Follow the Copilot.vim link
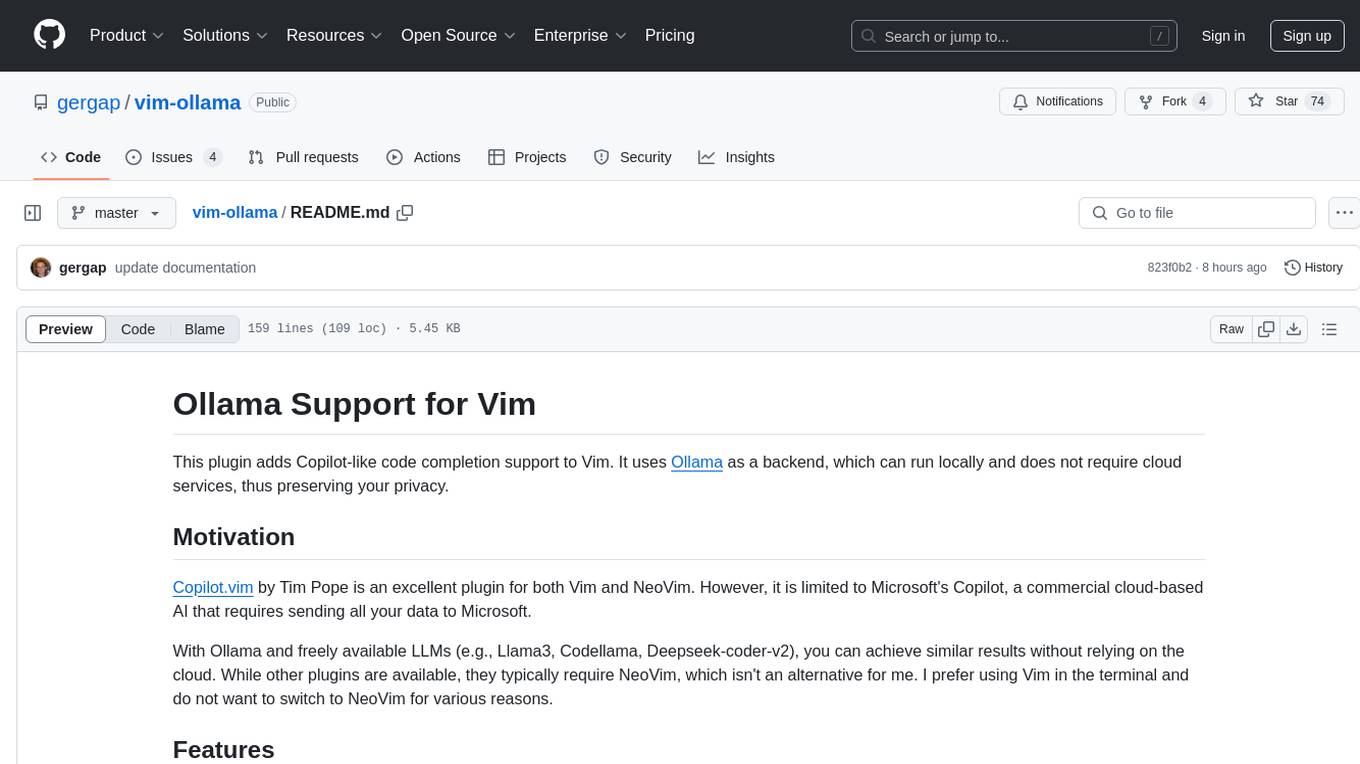 [213, 587]
